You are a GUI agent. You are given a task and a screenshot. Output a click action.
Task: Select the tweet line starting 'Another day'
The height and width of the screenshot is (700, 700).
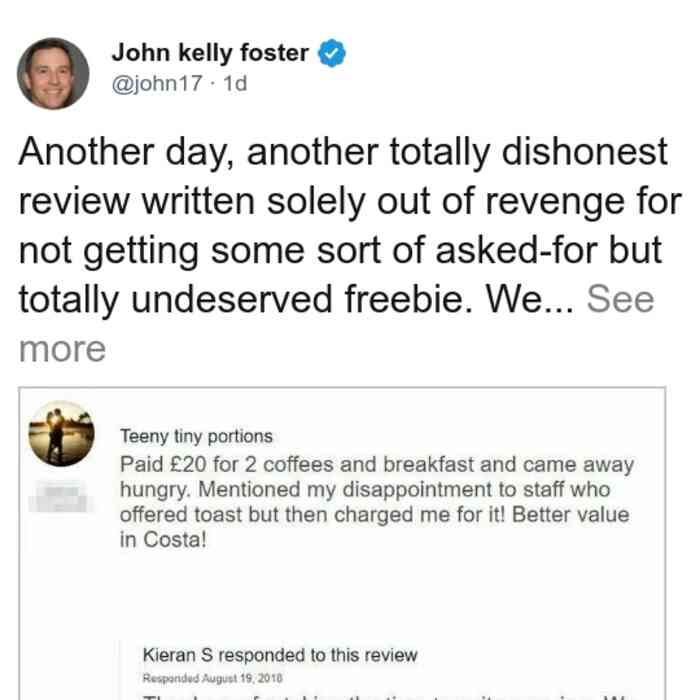click(343, 153)
